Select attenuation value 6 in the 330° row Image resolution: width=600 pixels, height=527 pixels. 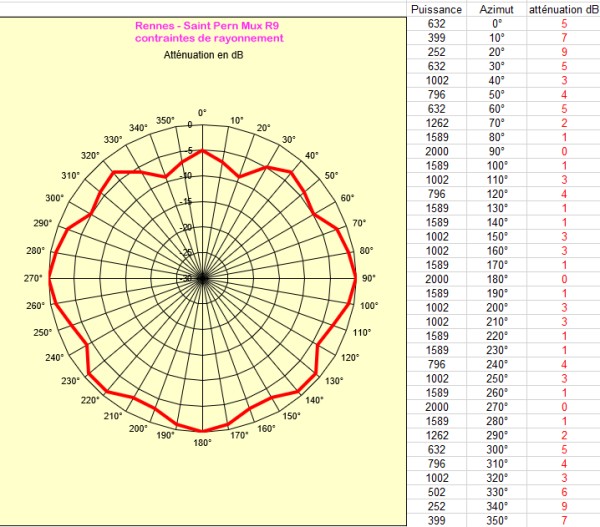[564, 492]
